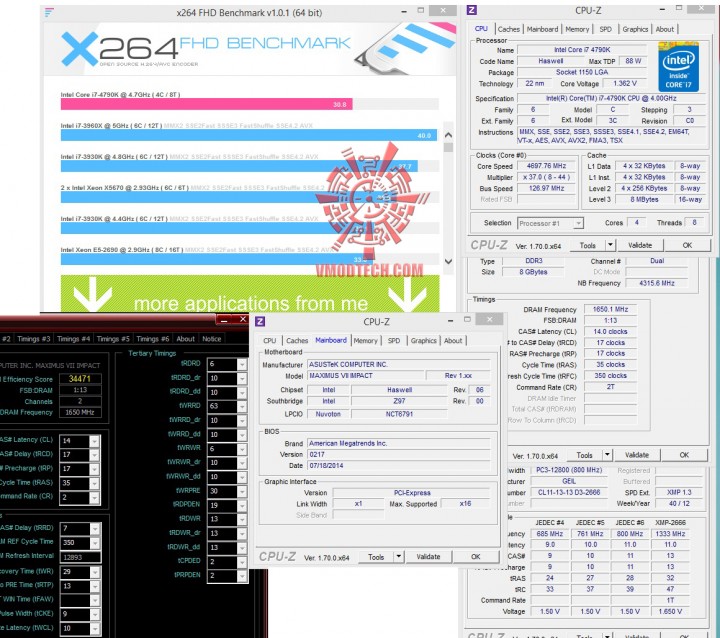Screen dimensions: 720x638
Task: Click Validate in the CPU-Z Memory window
Action: 636,455
